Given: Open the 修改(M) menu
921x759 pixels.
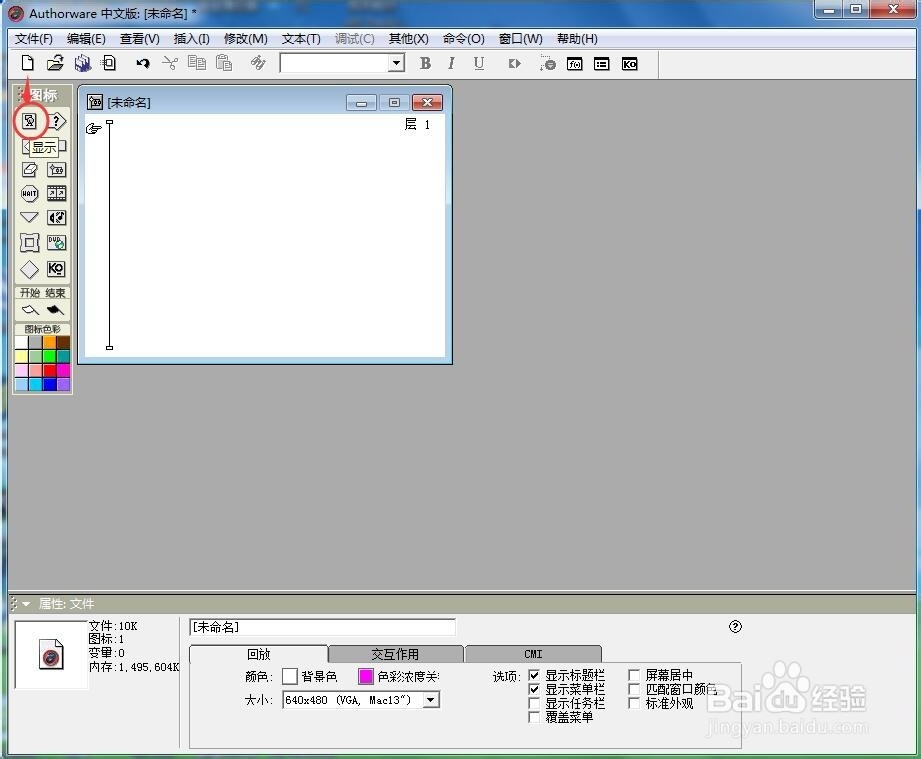Looking at the screenshot, I should click(246, 39).
